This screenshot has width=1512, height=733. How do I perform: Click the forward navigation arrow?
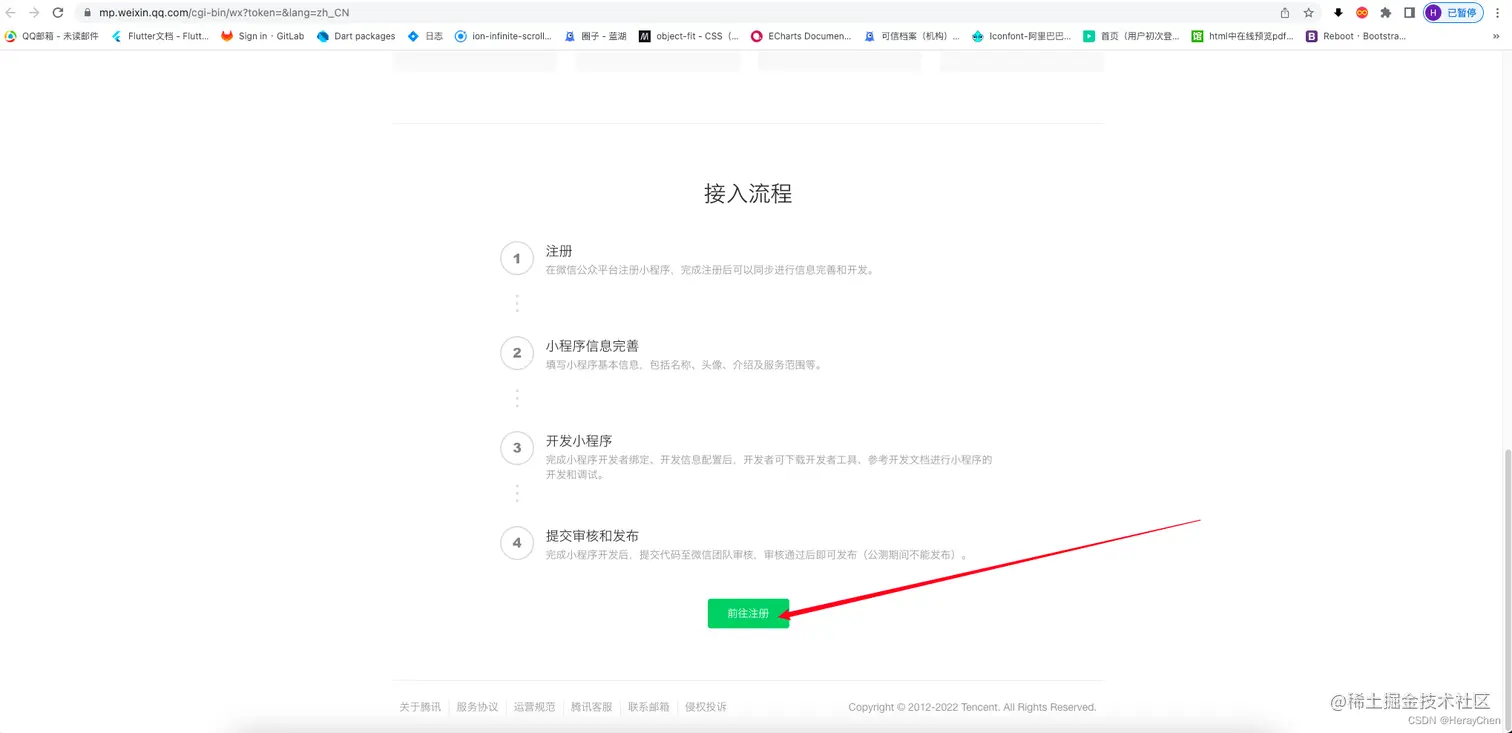coord(34,13)
